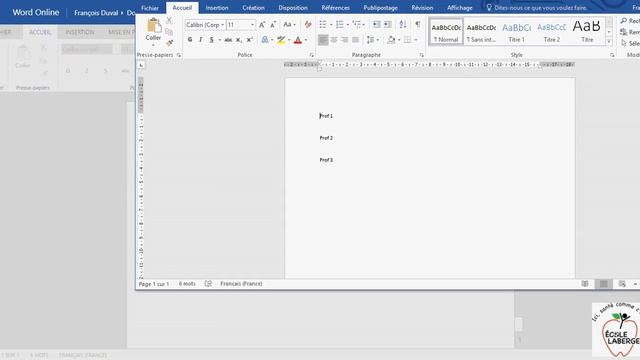Click the sort A-Z icon
Image resolution: width=640 pixels, height=360 pixels.
point(403,25)
